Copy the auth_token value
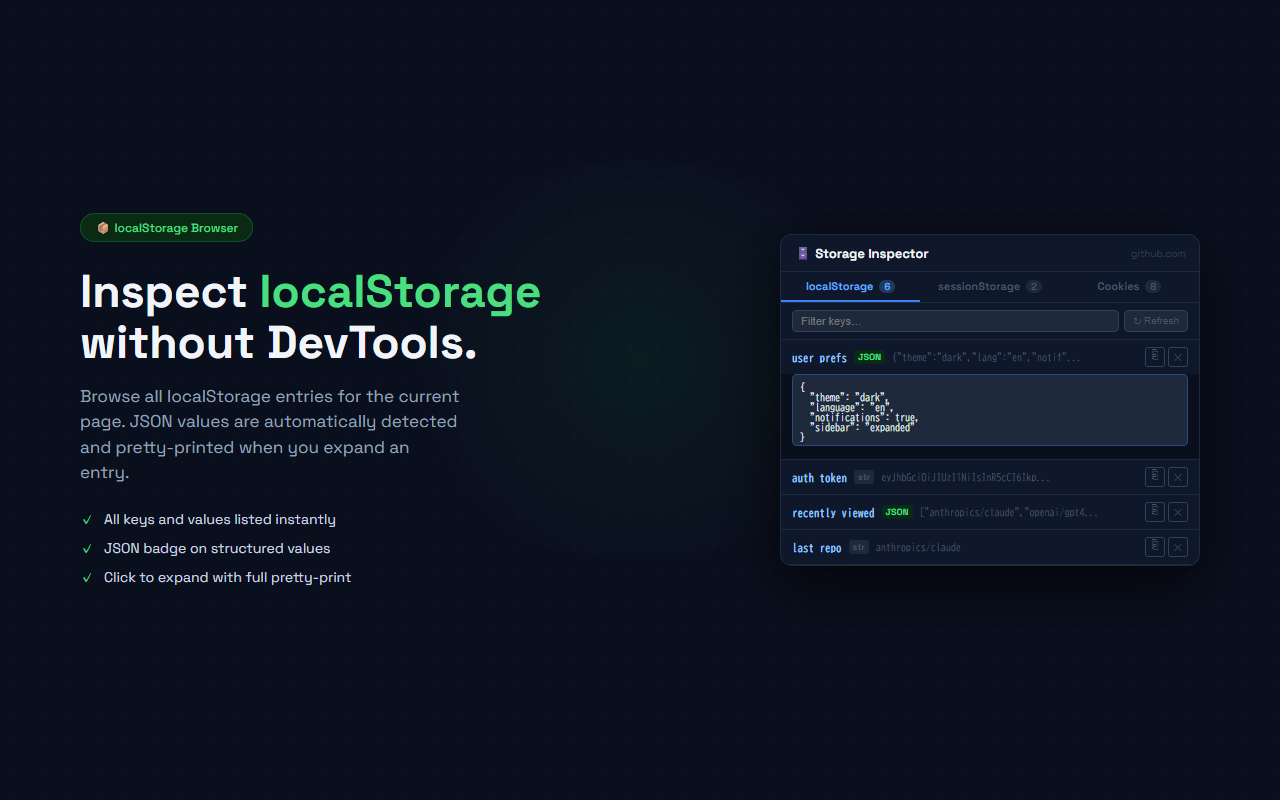The height and width of the screenshot is (800, 1280). 1155,477
